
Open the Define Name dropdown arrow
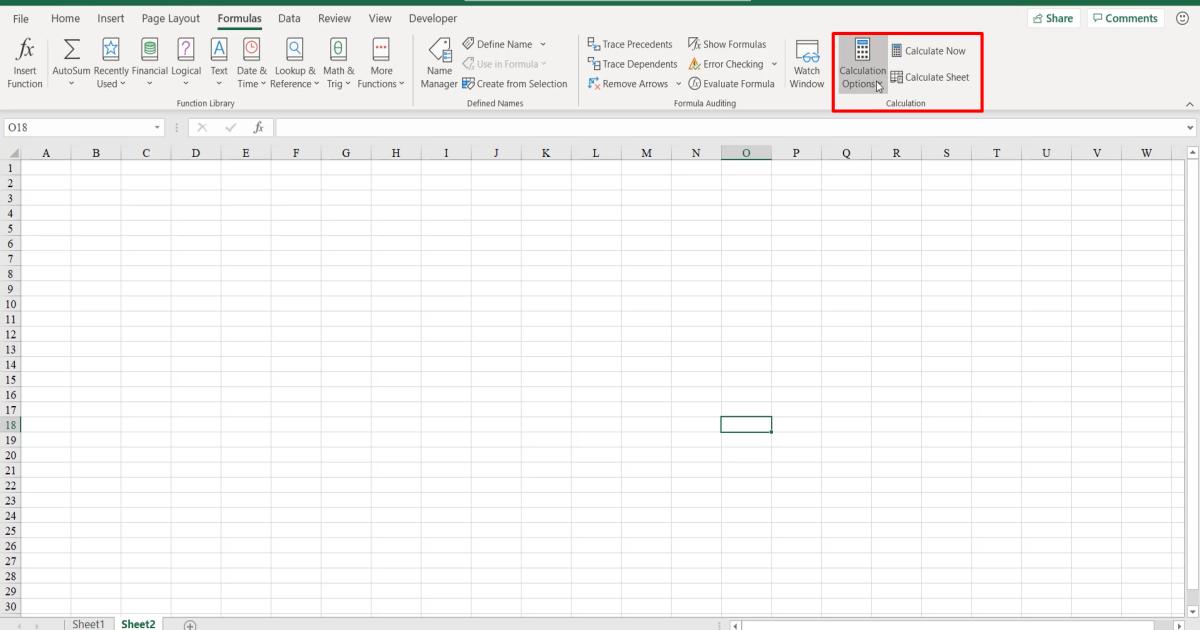tap(543, 43)
